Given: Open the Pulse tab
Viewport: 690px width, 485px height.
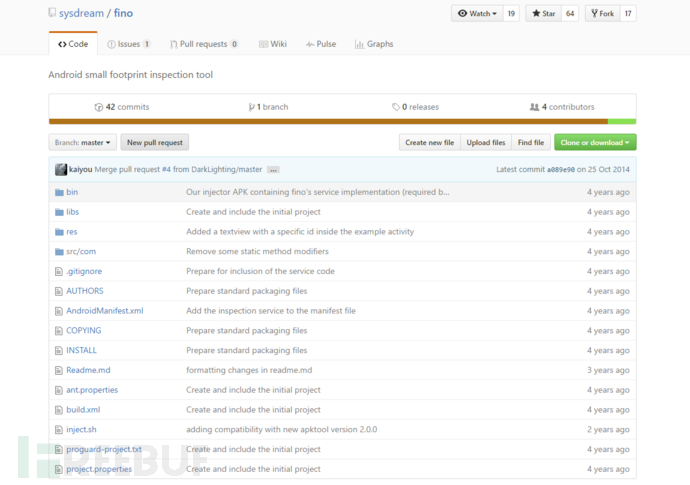Looking at the screenshot, I should (321, 44).
